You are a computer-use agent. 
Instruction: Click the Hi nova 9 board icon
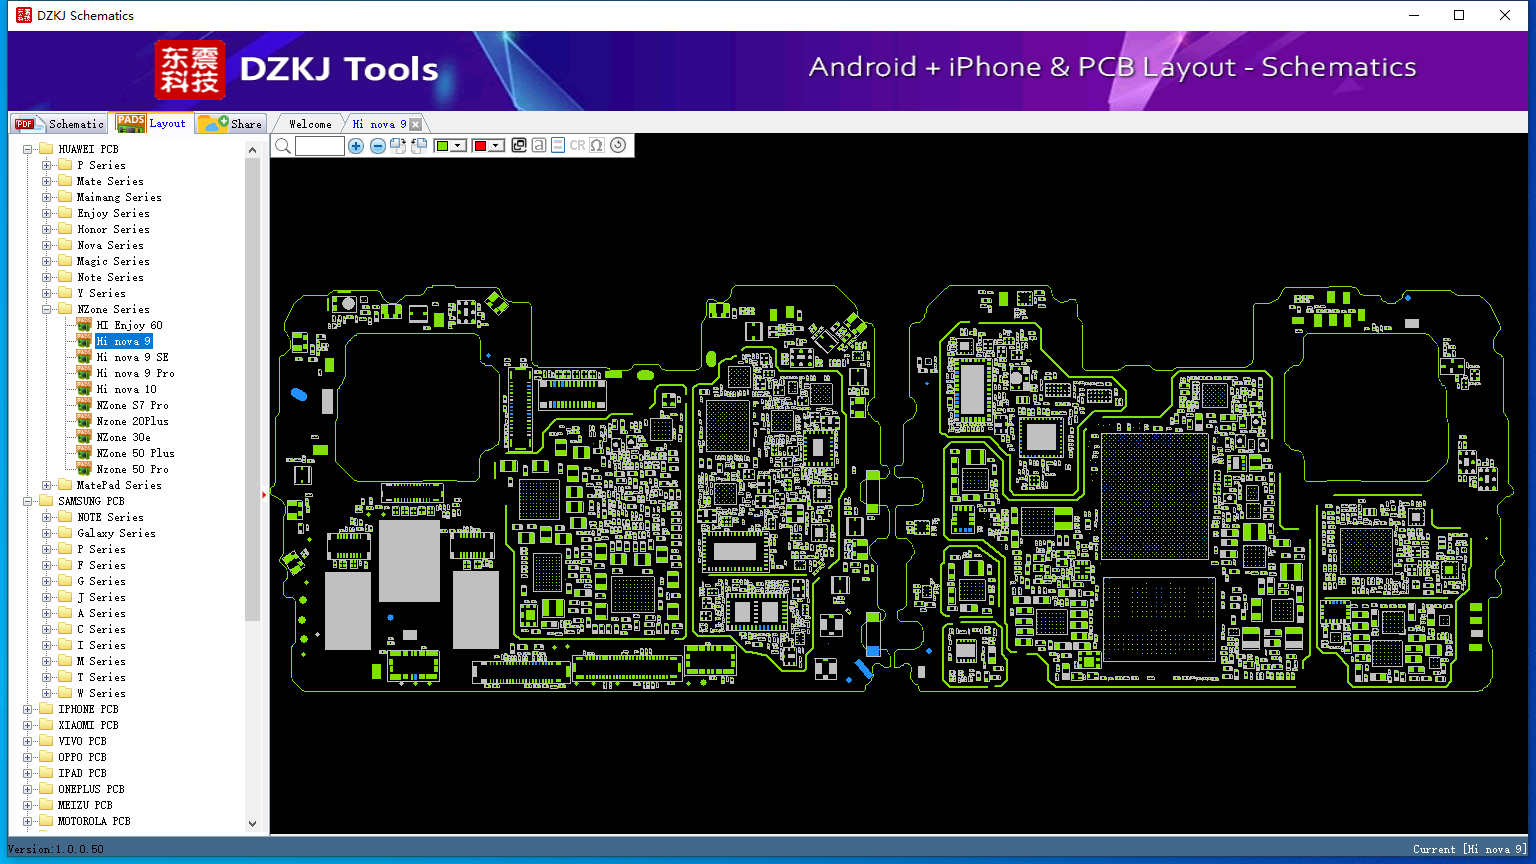click(x=84, y=341)
